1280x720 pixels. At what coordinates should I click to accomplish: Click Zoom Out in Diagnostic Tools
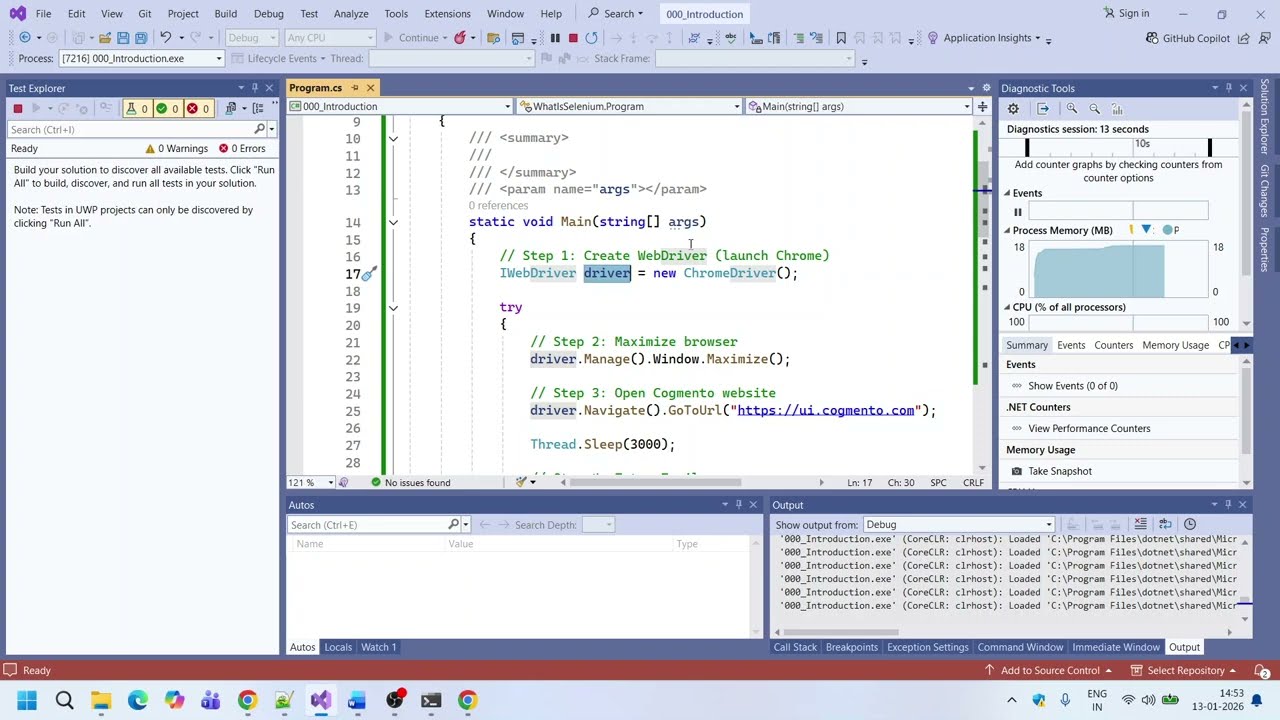tap(1094, 108)
